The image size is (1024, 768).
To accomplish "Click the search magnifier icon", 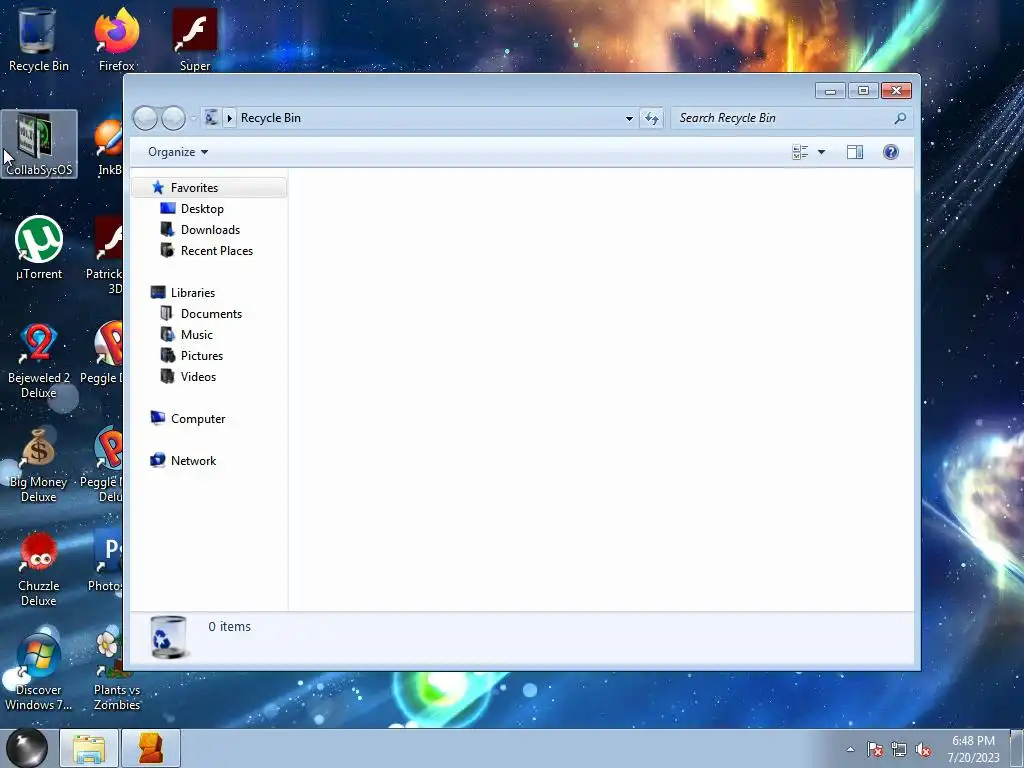I will 900,118.
